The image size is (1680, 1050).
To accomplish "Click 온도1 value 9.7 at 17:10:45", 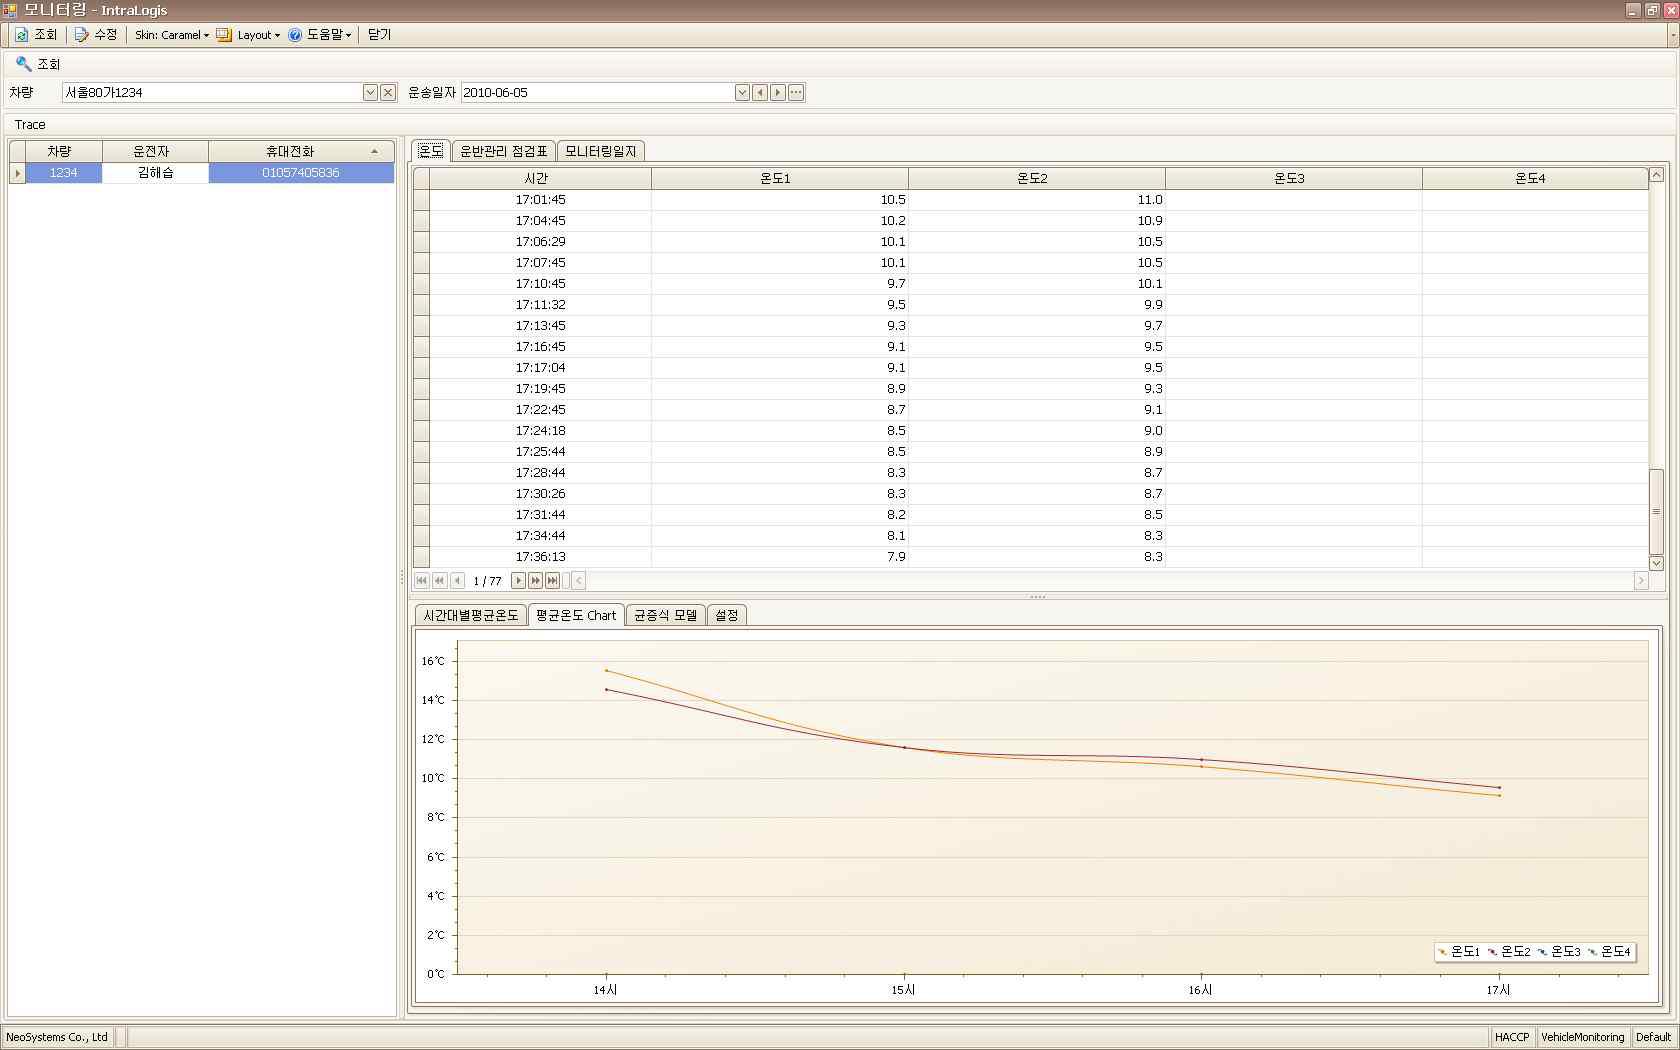I will 779,283.
